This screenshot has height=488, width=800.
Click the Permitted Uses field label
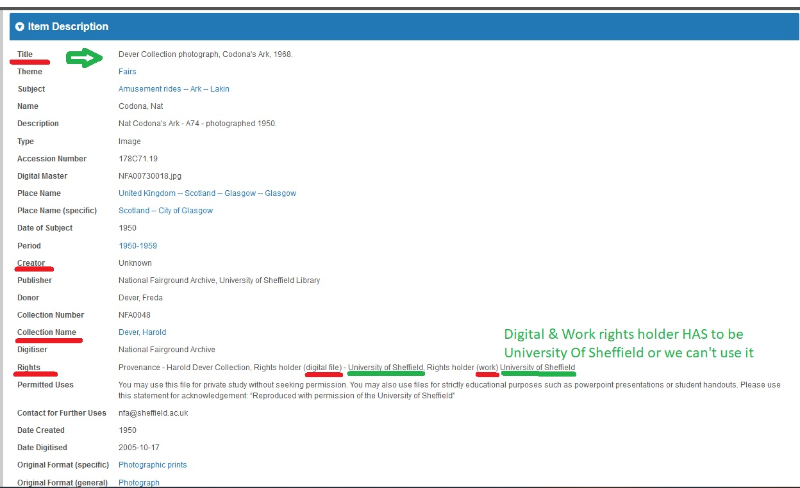pos(45,384)
